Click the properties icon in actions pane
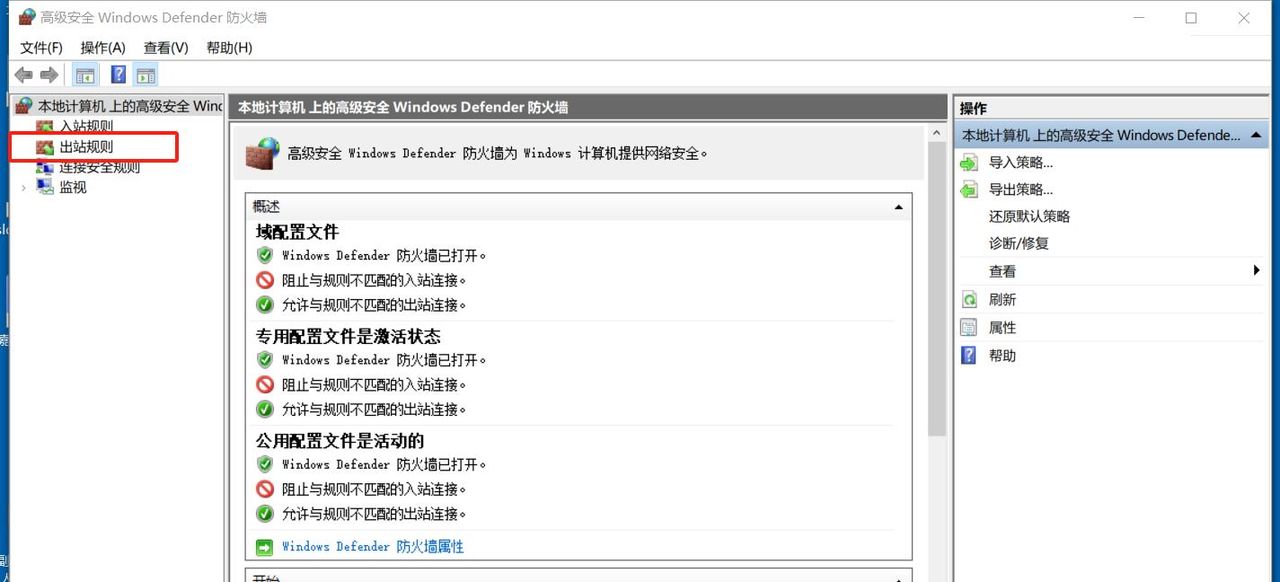 968,327
